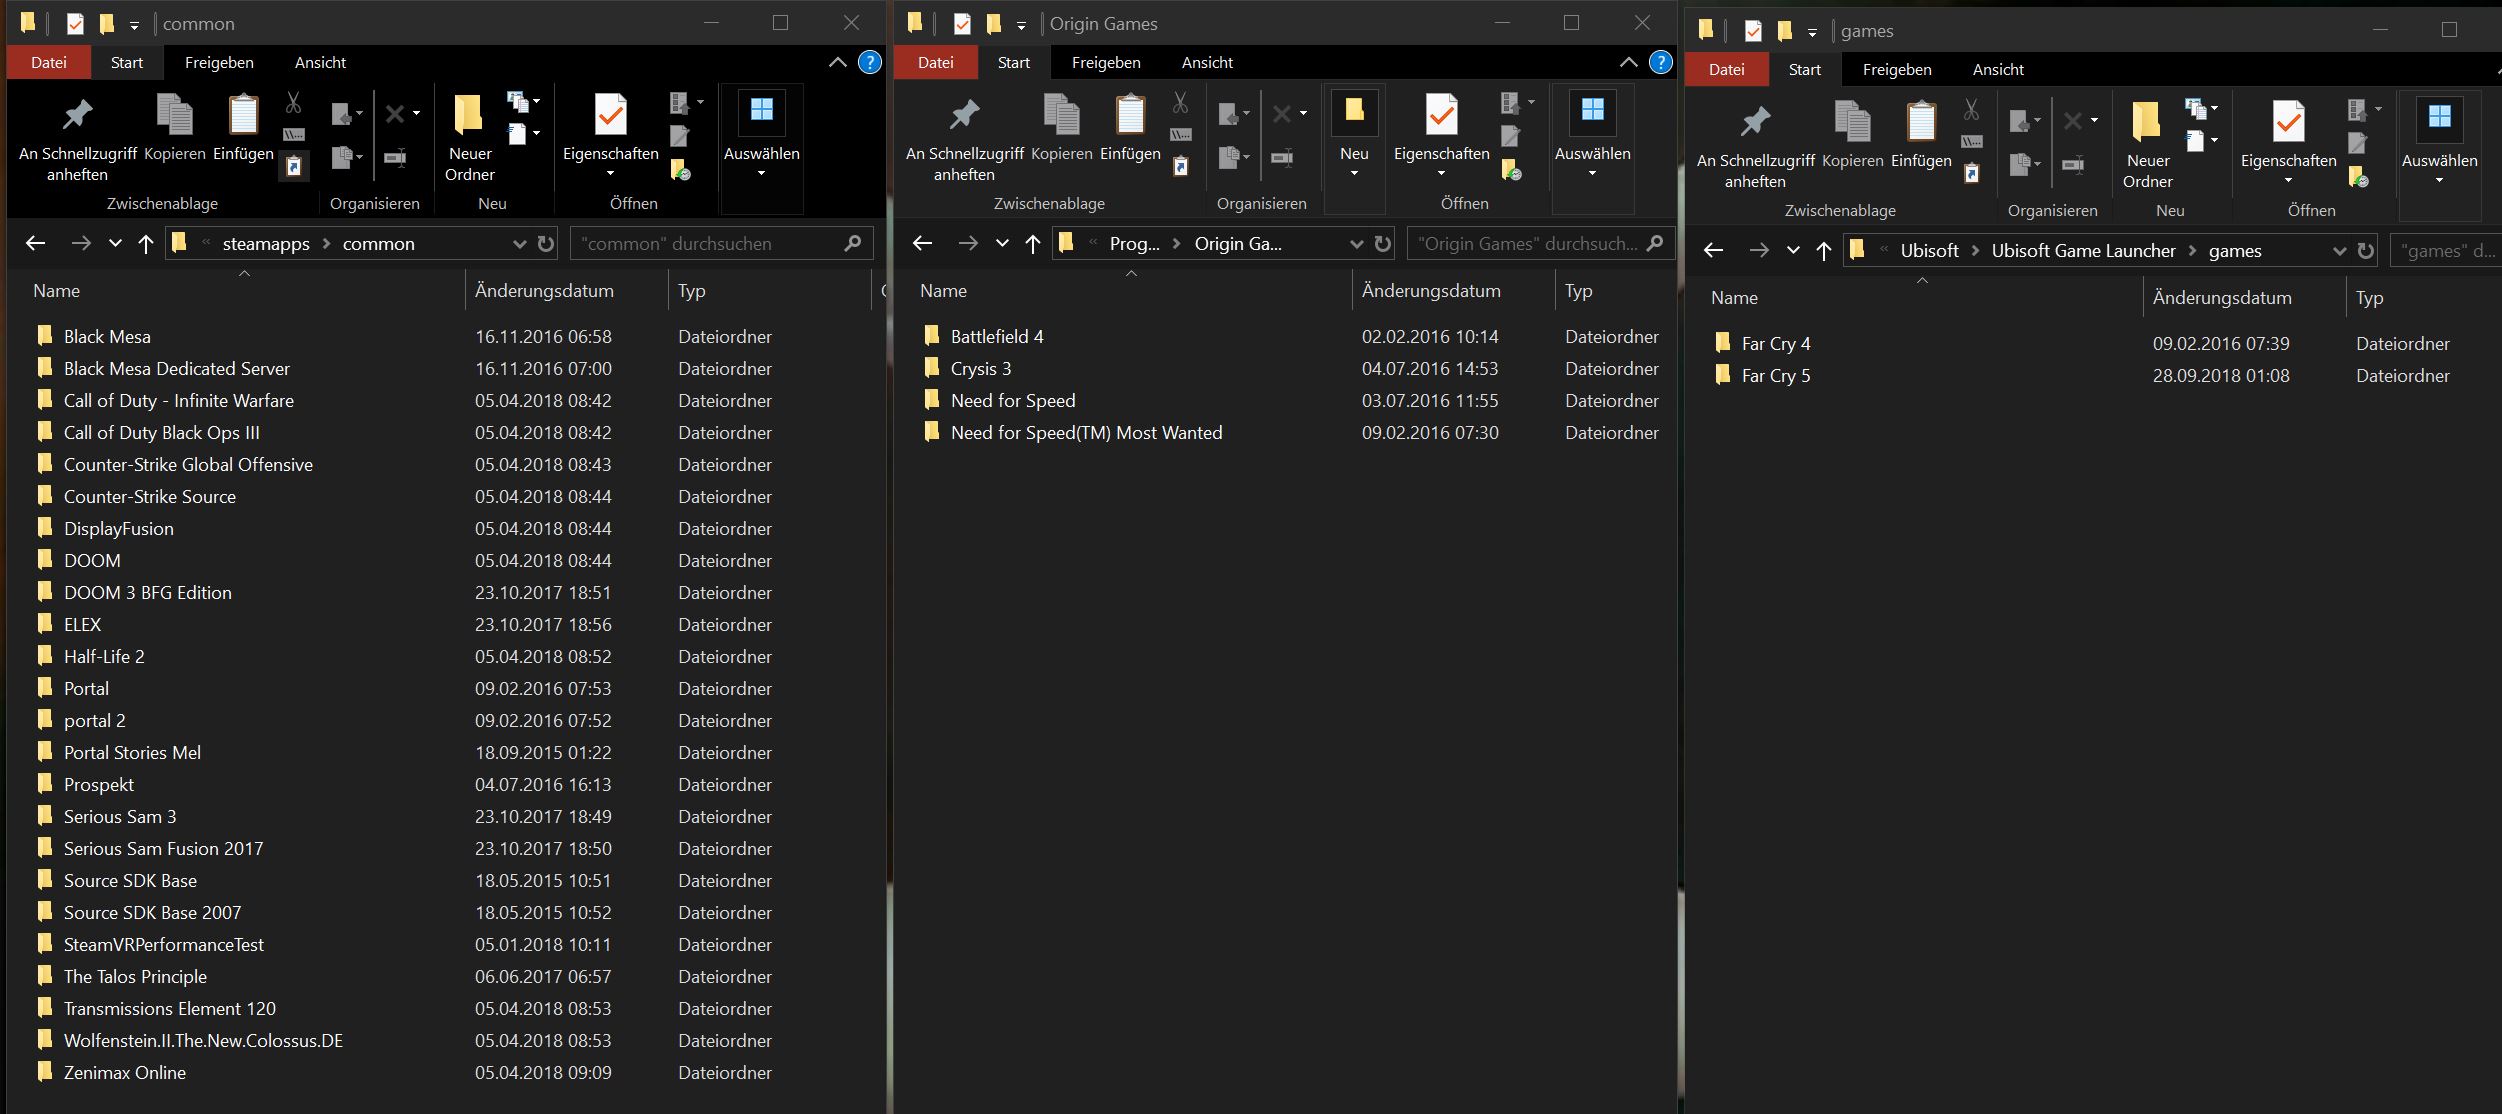Click the blue help icon in the common window
Screen dimensions: 2502x1114
870,62
